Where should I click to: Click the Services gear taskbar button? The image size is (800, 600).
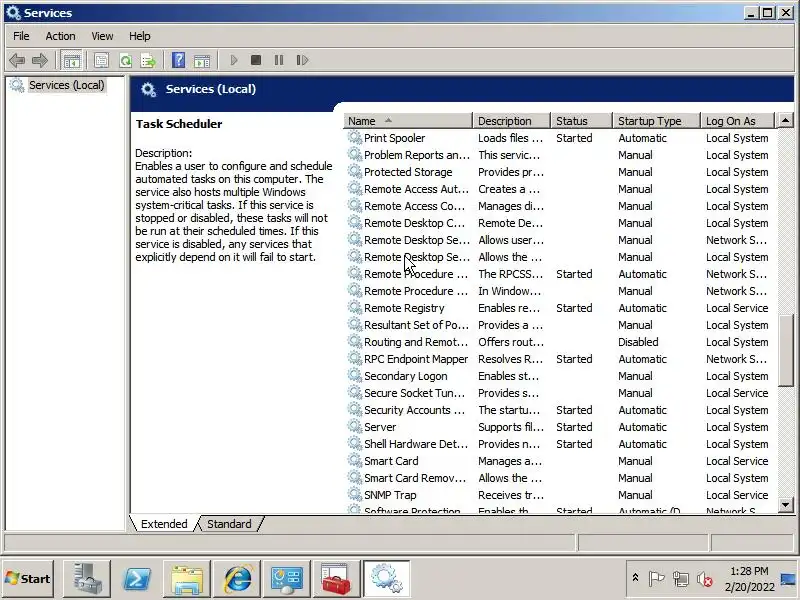click(x=387, y=579)
